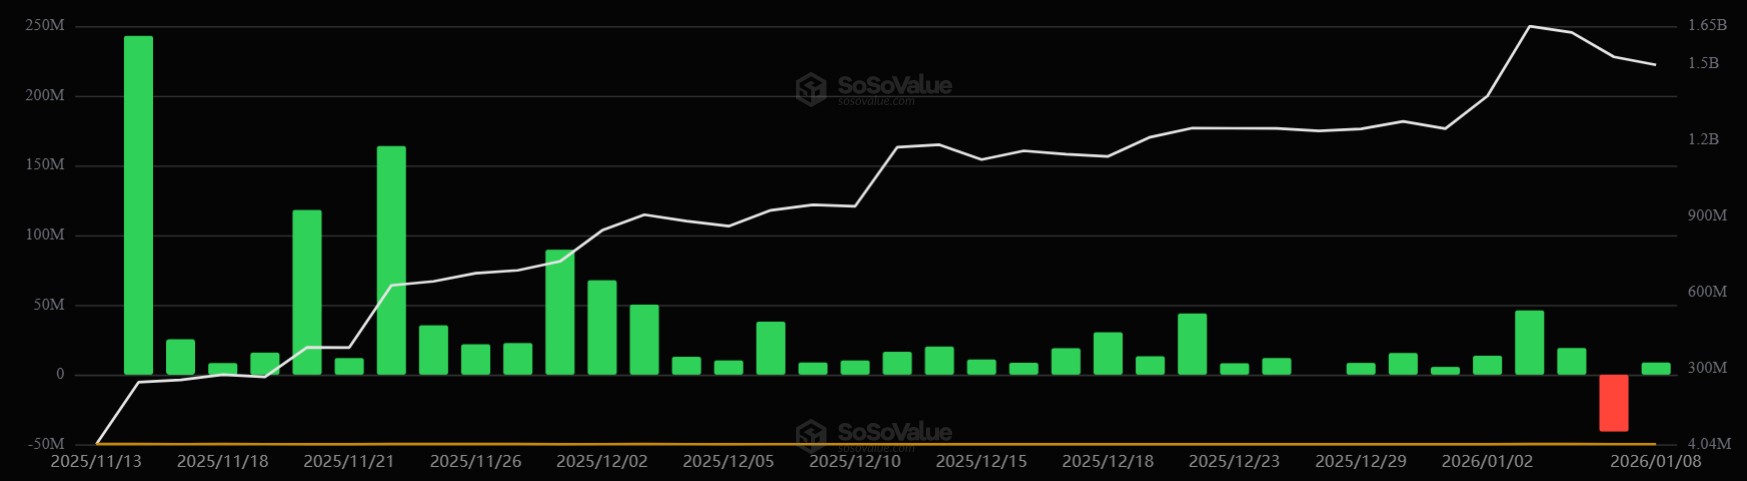Click the 4.04M right axis label
The image size is (1747, 481).
coord(1708,443)
